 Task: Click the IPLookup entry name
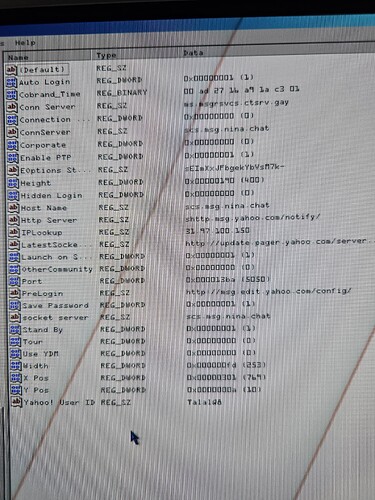click(x=42, y=233)
